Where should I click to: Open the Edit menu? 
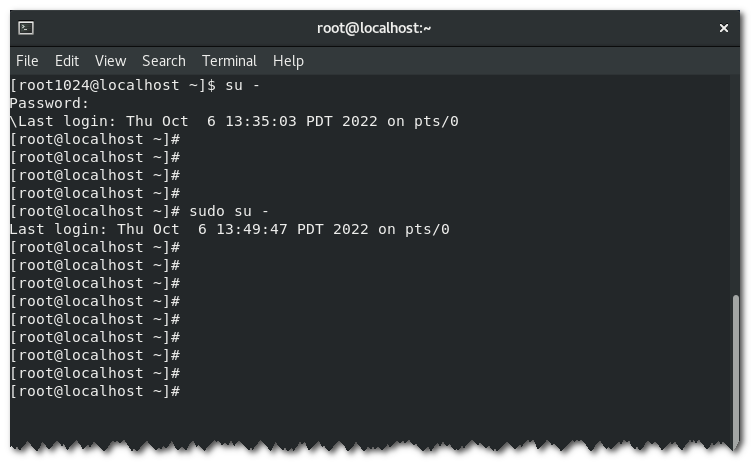[x=67, y=61]
